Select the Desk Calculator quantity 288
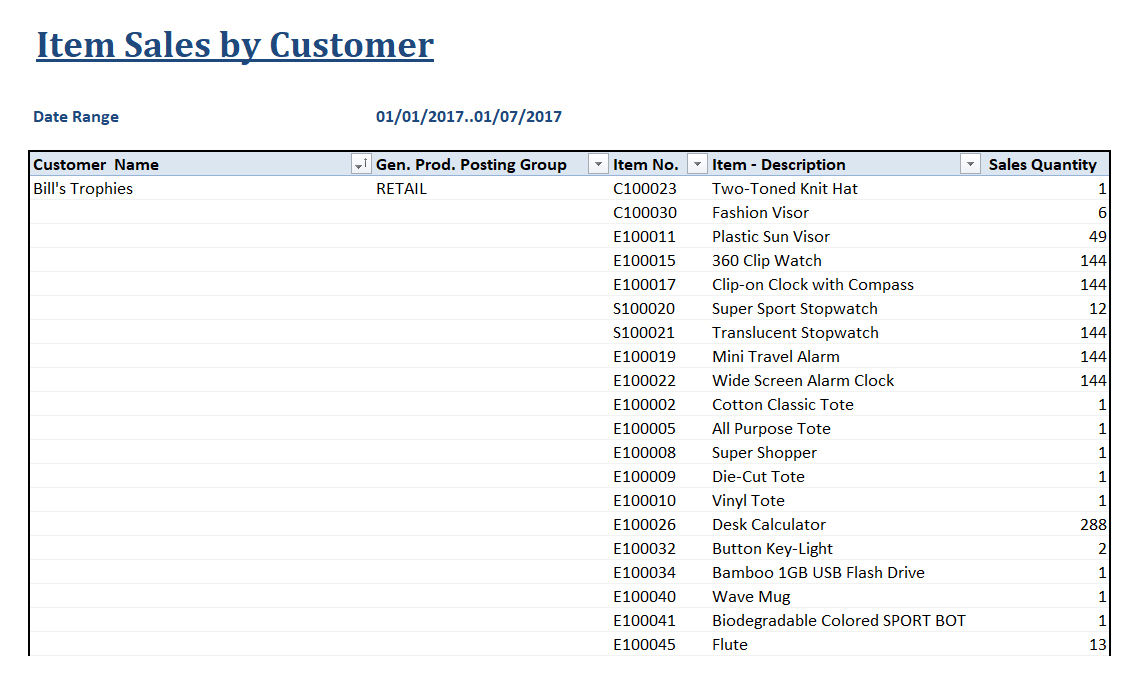Screen dimensions: 1140x687 (1093, 524)
